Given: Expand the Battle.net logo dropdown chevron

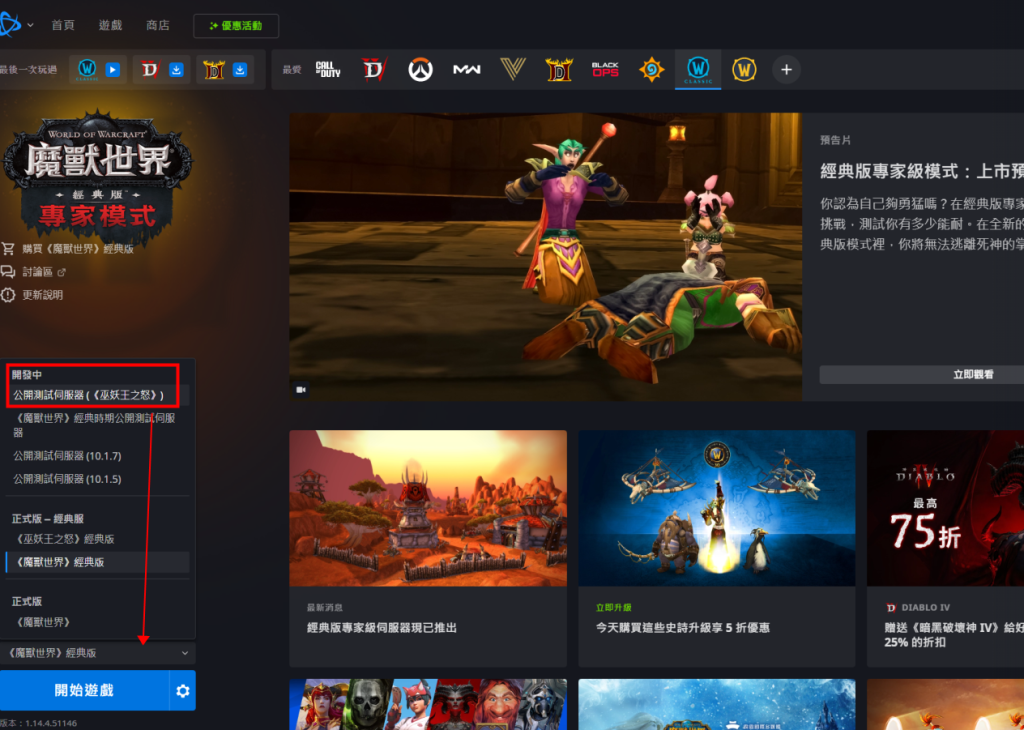Looking at the screenshot, I should pyautogui.click(x=31, y=25).
